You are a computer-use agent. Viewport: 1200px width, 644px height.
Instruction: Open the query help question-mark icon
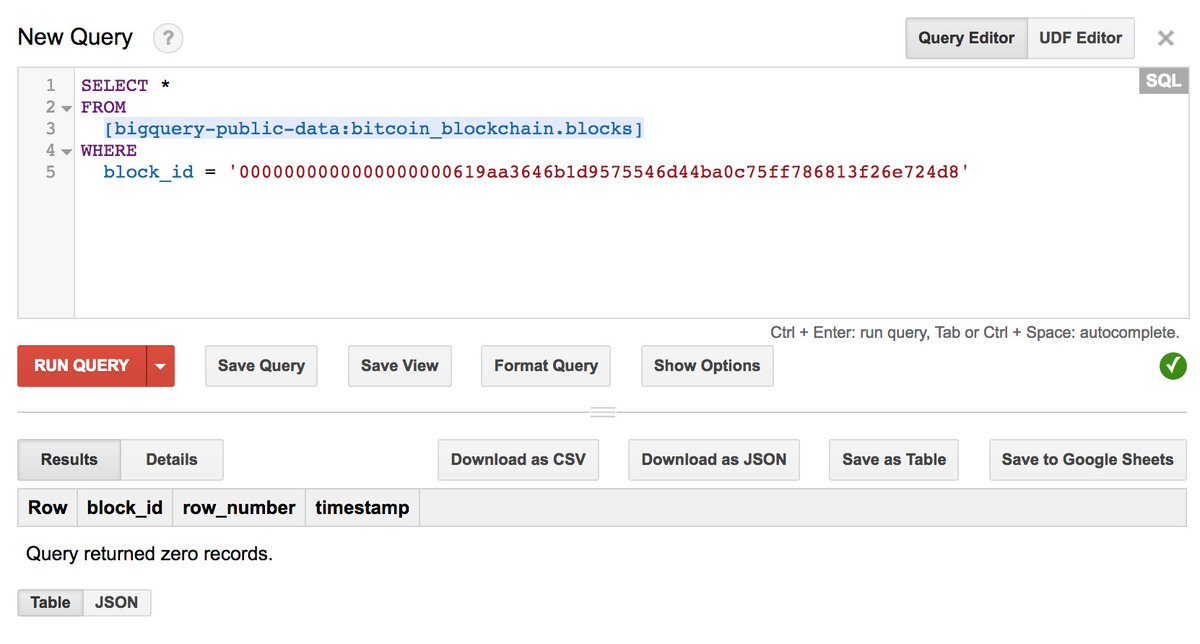point(168,39)
